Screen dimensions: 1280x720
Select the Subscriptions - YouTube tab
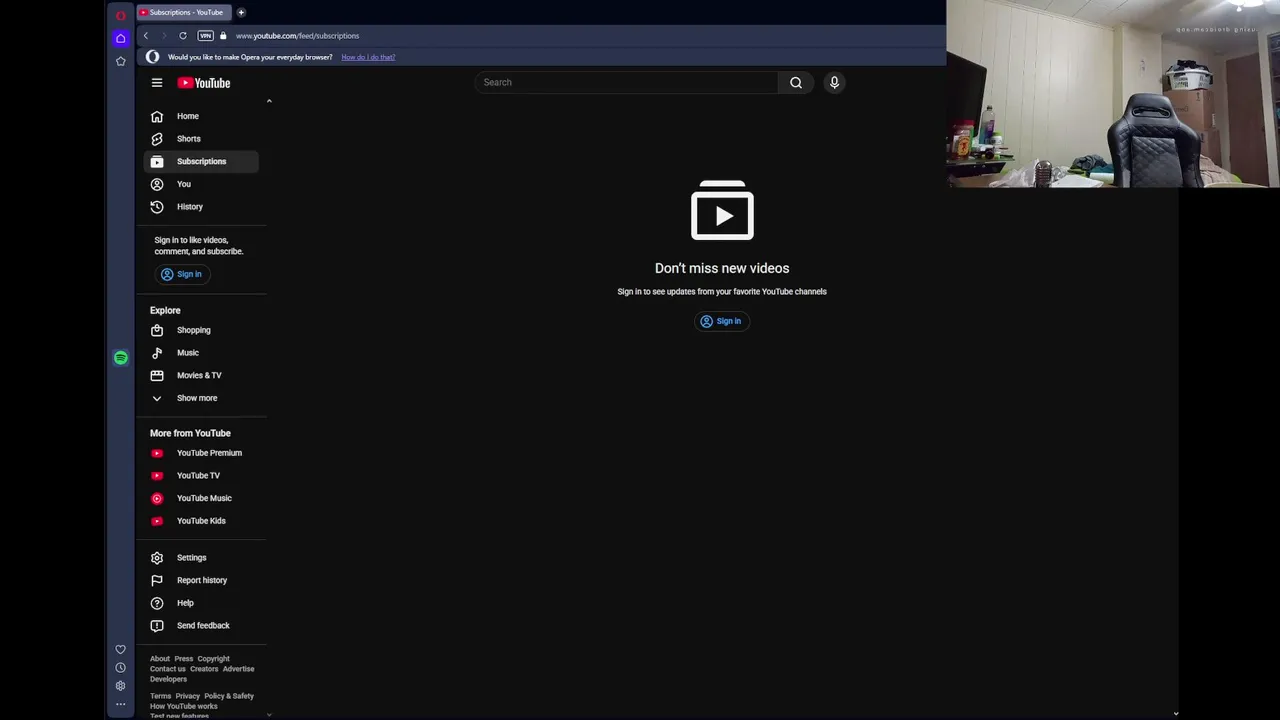184,12
